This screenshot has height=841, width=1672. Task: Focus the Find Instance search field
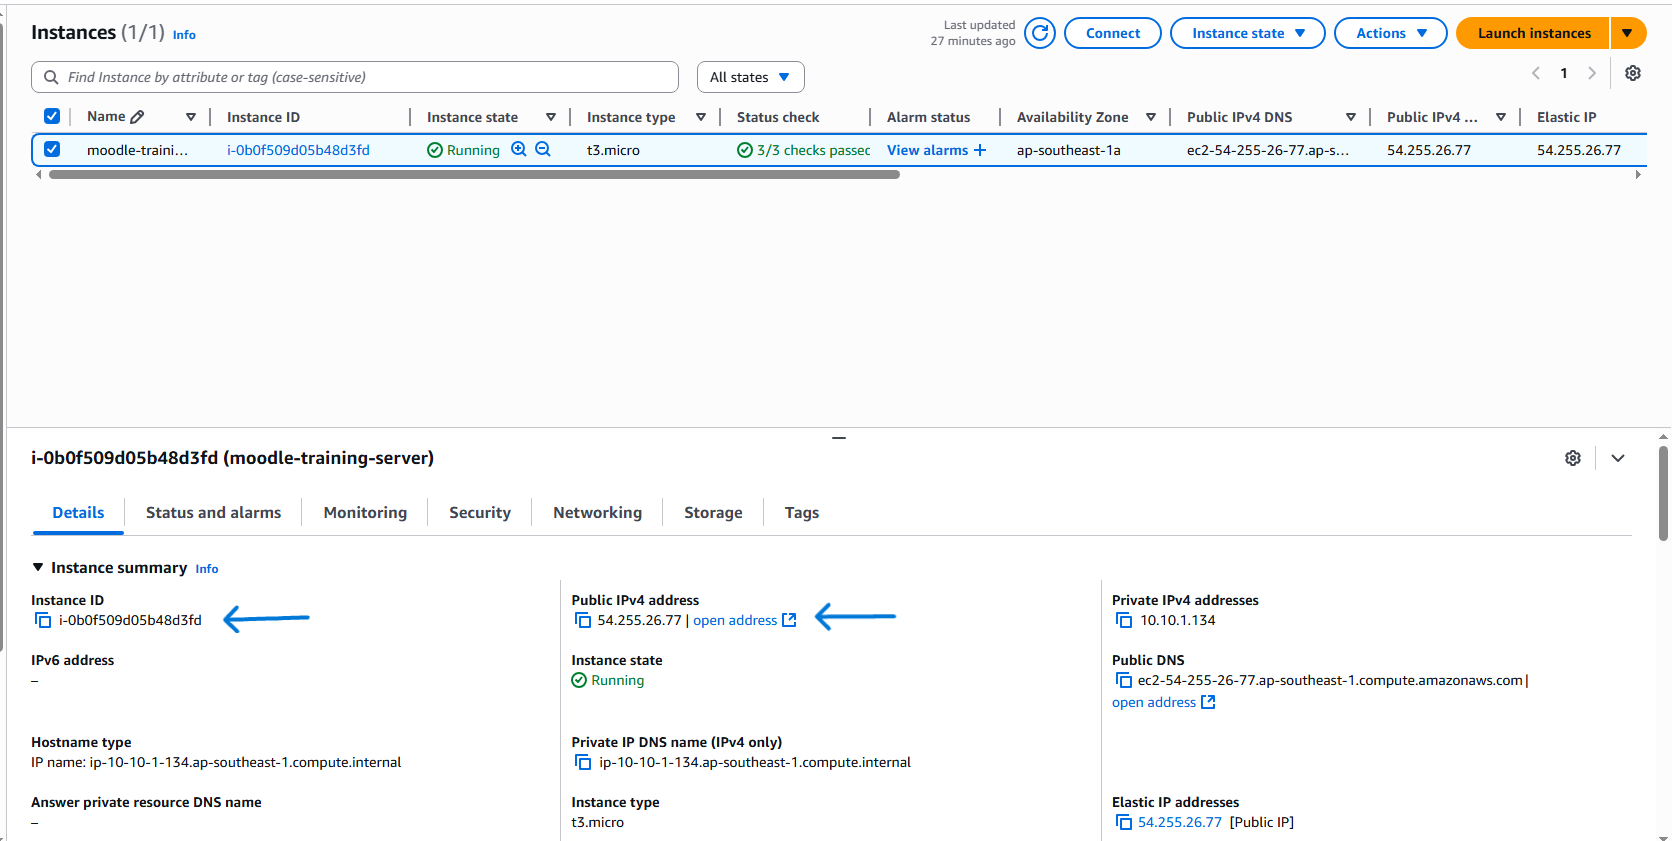[x=355, y=77]
